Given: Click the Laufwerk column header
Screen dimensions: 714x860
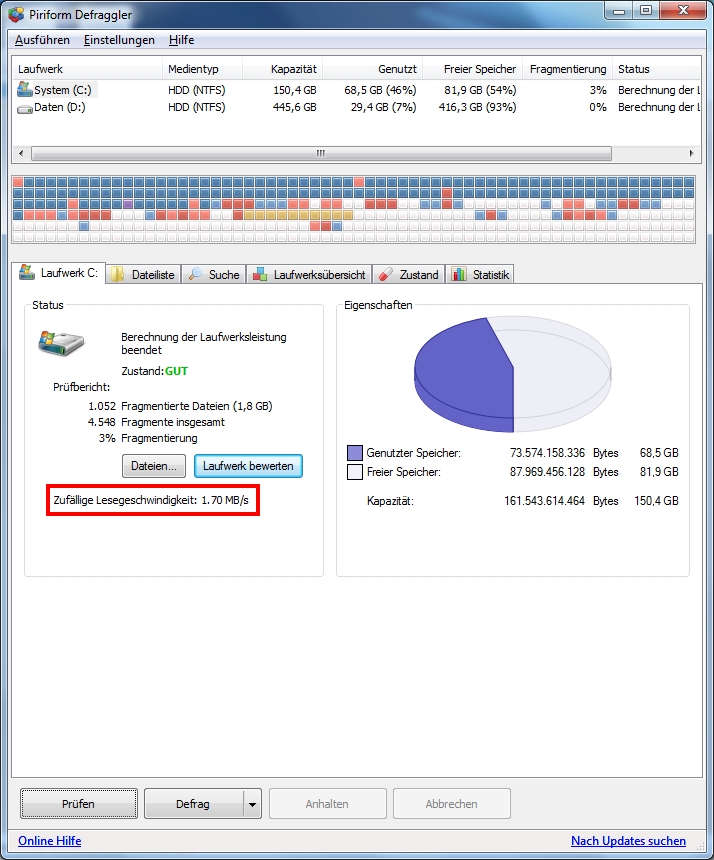Looking at the screenshot, I should click(88, 69).
